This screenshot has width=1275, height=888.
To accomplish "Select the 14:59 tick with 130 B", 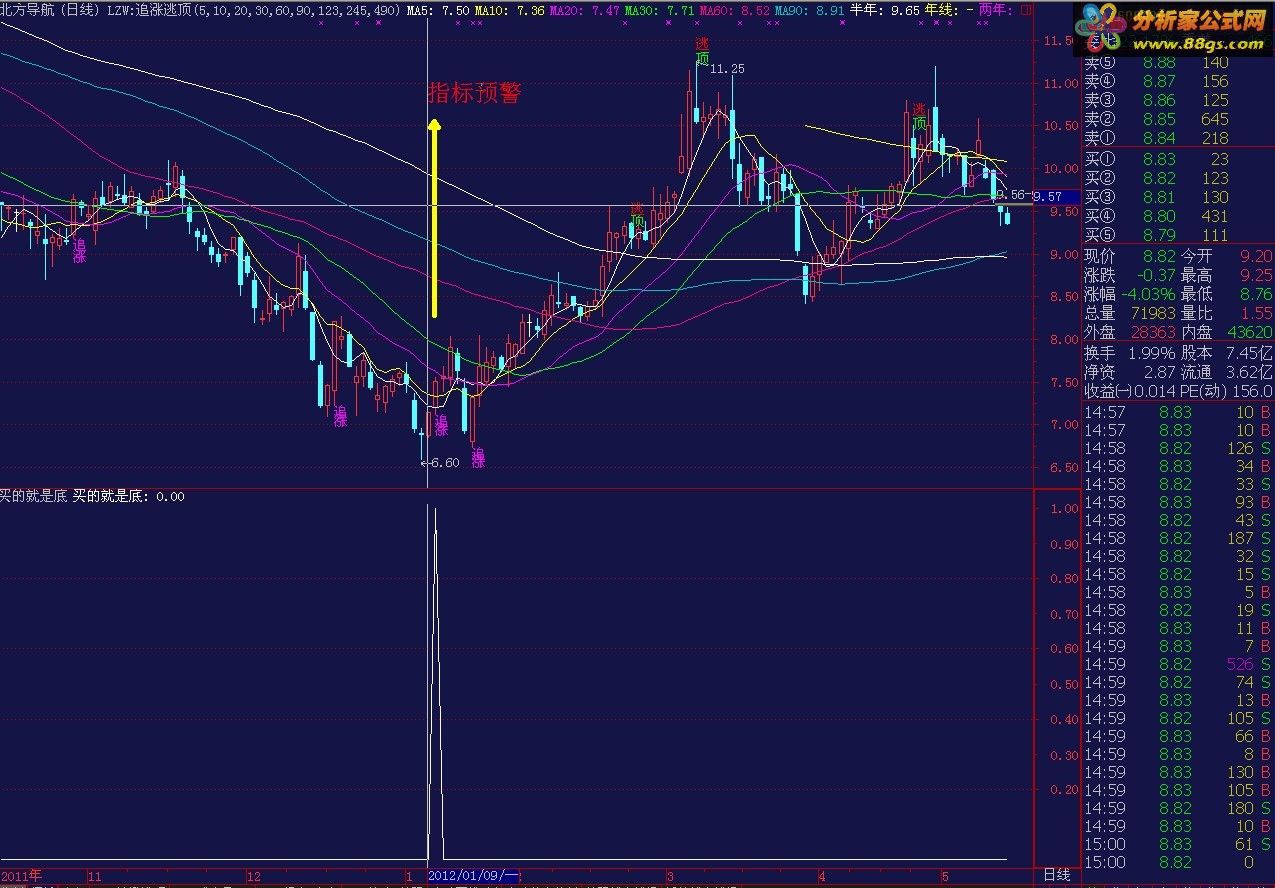I will (x=1179, y=772).
